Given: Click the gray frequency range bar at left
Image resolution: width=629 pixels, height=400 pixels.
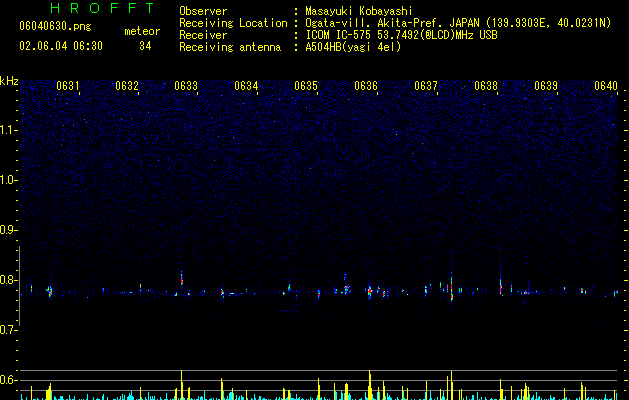Looking at the screenshot, I should pos(20,286).
